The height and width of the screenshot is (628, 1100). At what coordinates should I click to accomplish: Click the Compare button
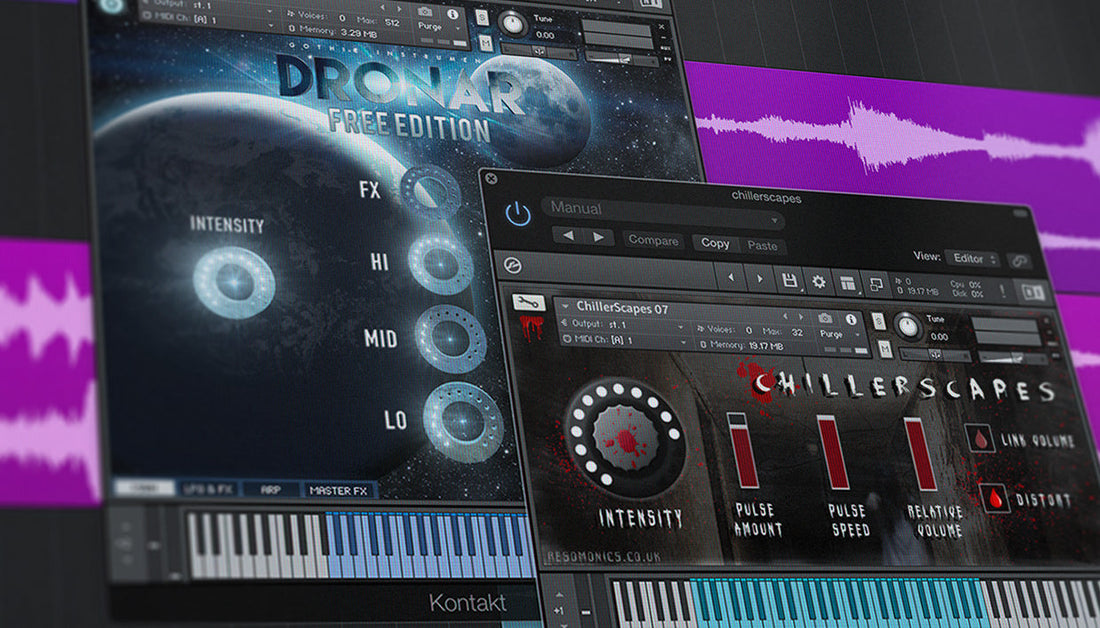pos(653,241)
